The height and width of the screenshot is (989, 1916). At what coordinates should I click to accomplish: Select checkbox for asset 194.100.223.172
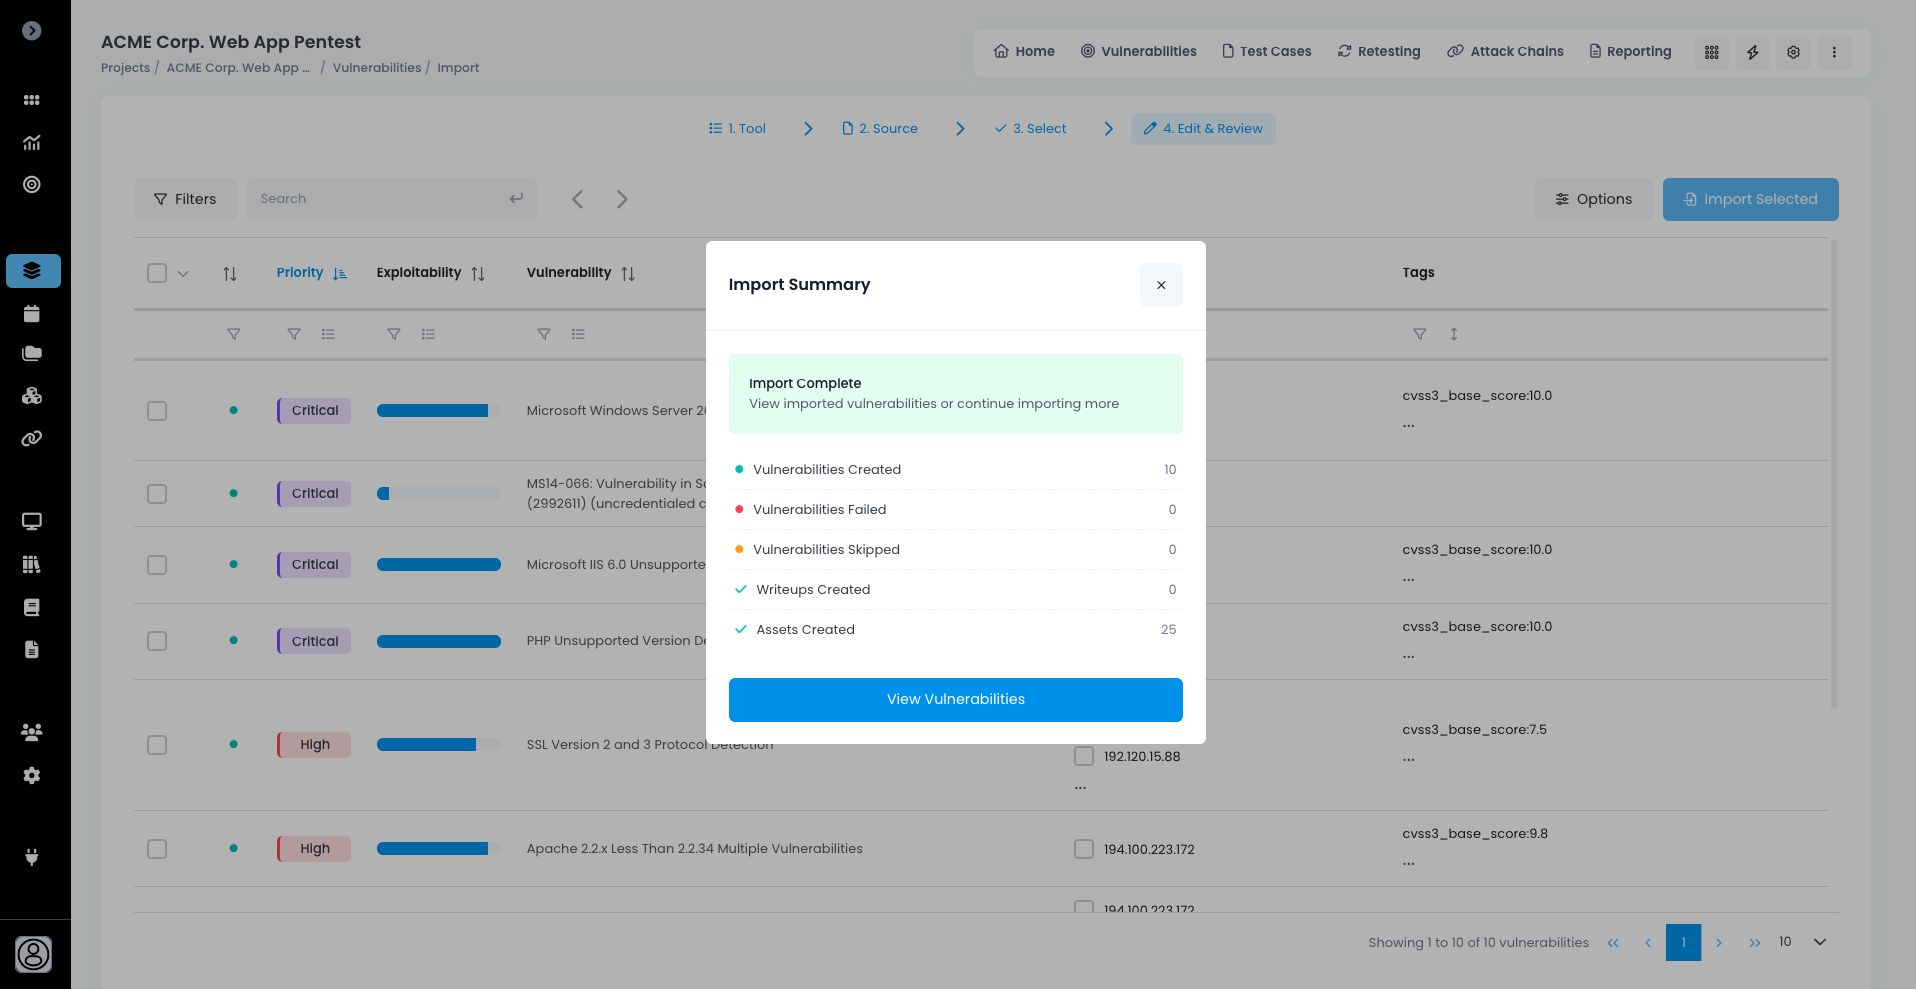click(1083, 849)
